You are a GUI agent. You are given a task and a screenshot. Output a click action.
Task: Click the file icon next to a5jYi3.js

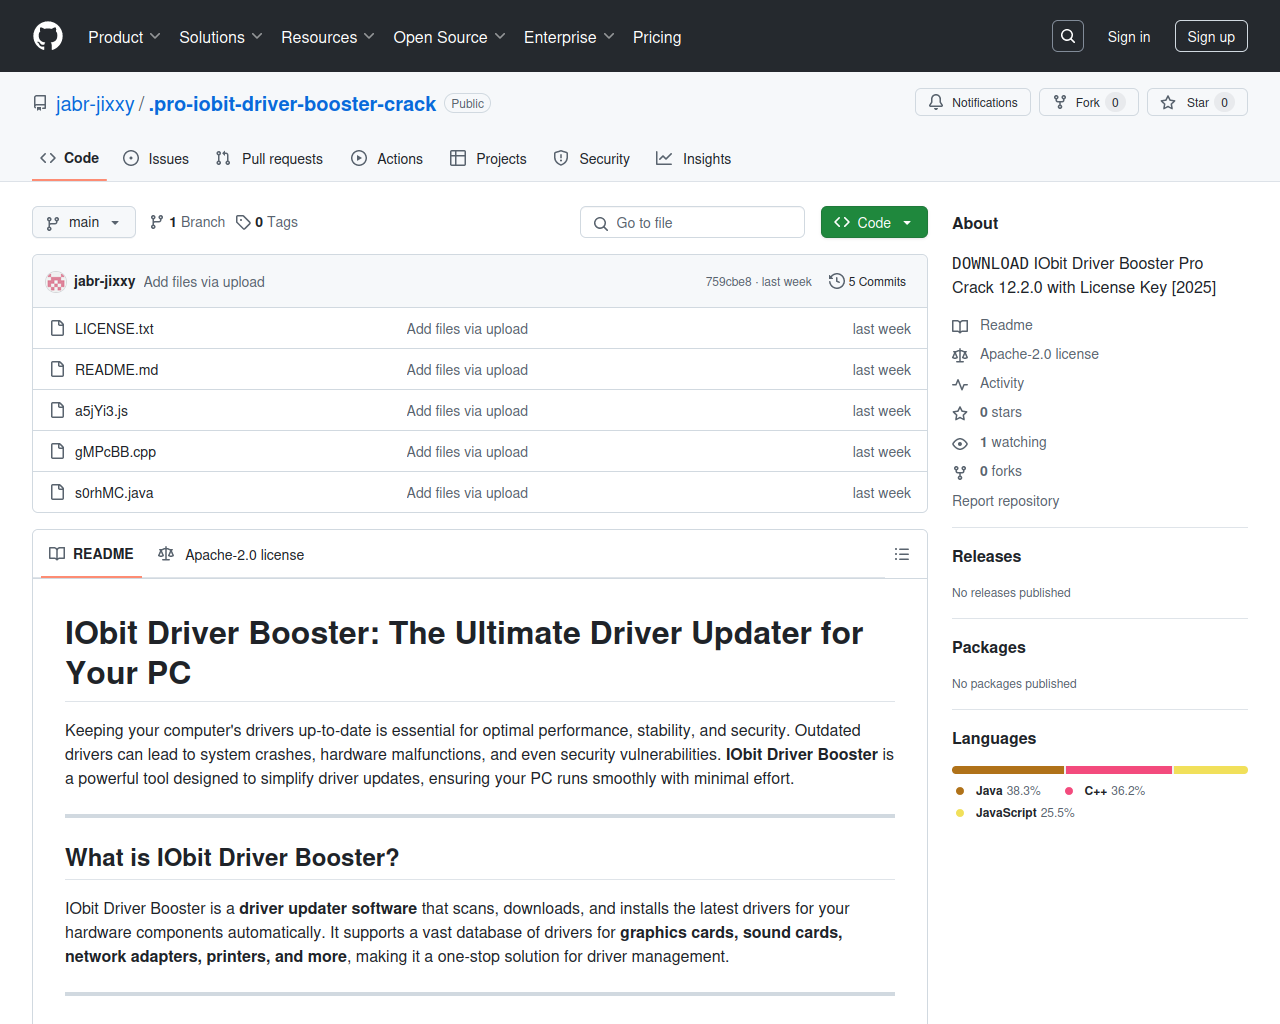point(58,410)
